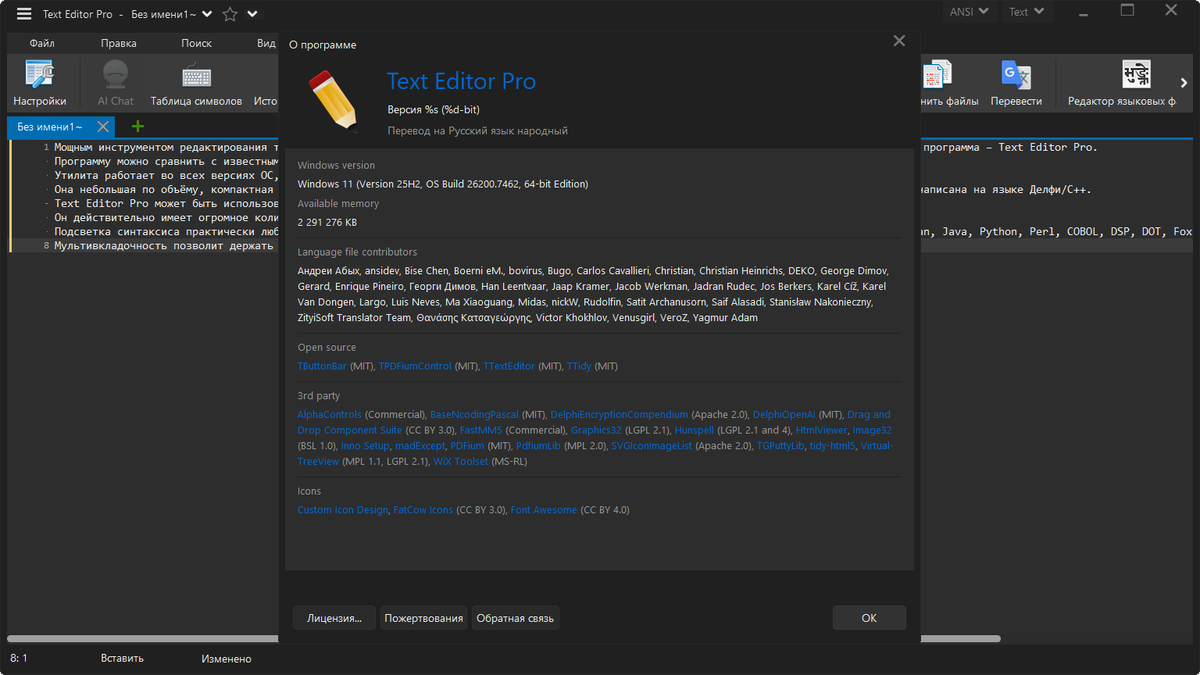
Task: Open the Поиск menu
Action: tap(197, 43)
